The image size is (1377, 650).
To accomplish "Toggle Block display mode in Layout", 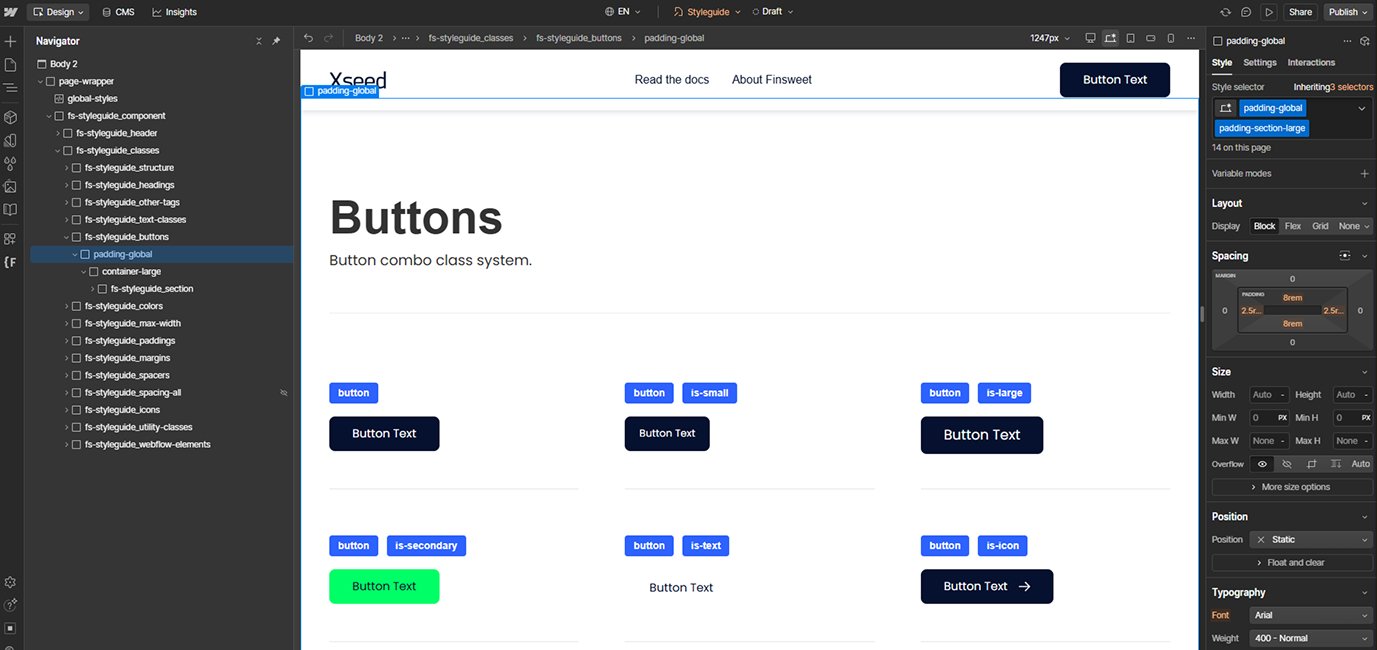I will tap(1264, 225).
